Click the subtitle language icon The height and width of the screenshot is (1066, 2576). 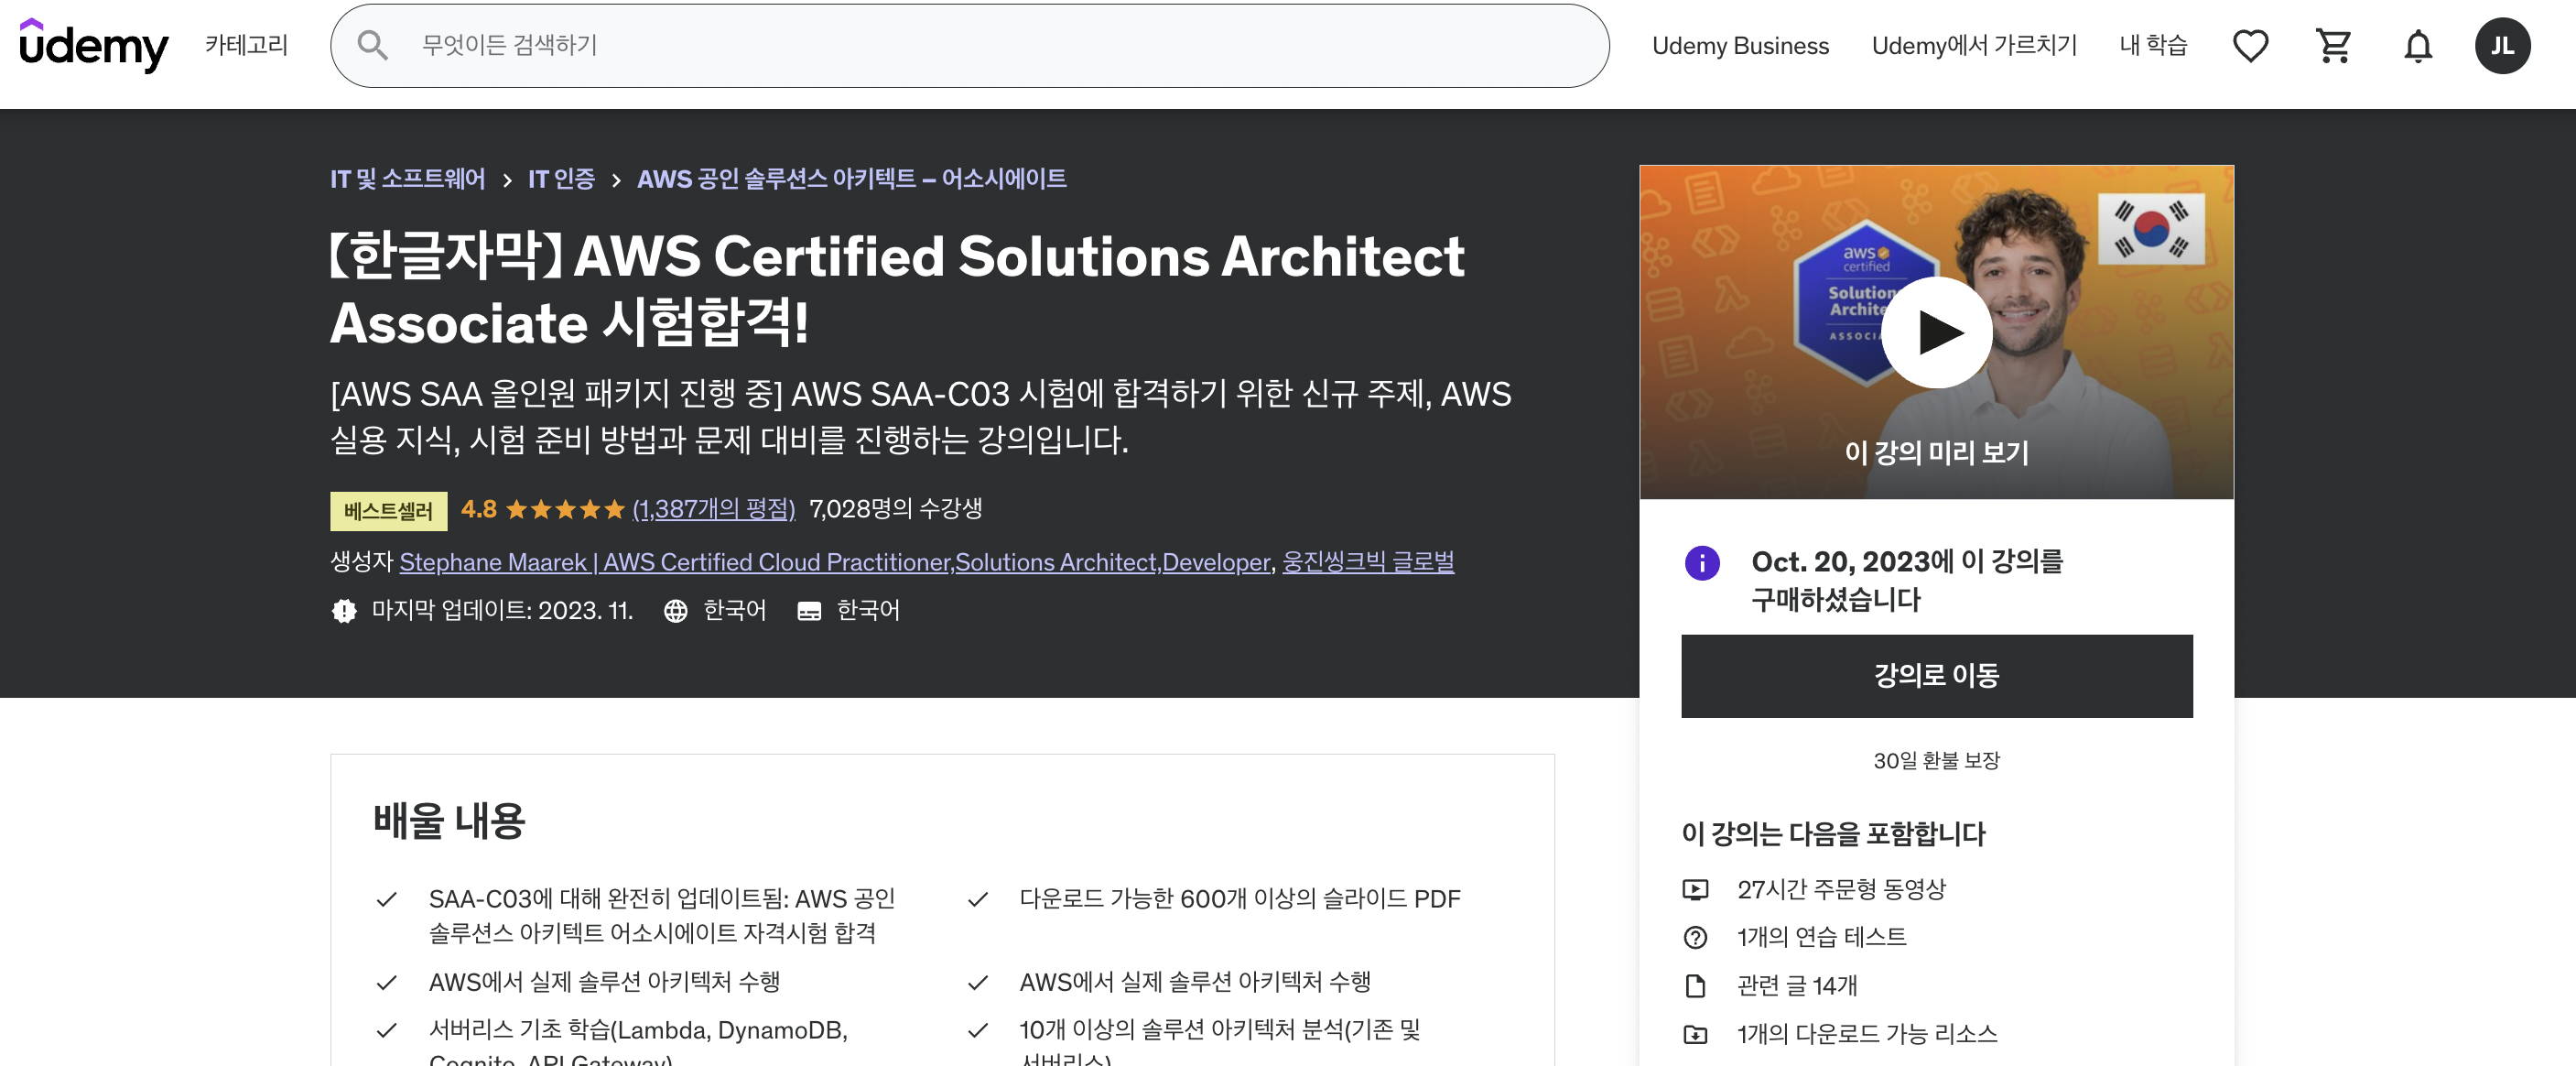809,611
